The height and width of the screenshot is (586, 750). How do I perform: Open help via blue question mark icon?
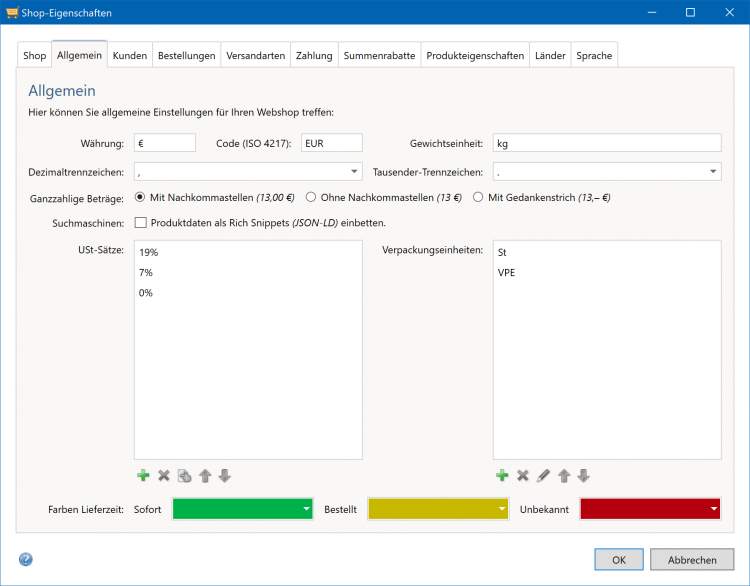26,559
